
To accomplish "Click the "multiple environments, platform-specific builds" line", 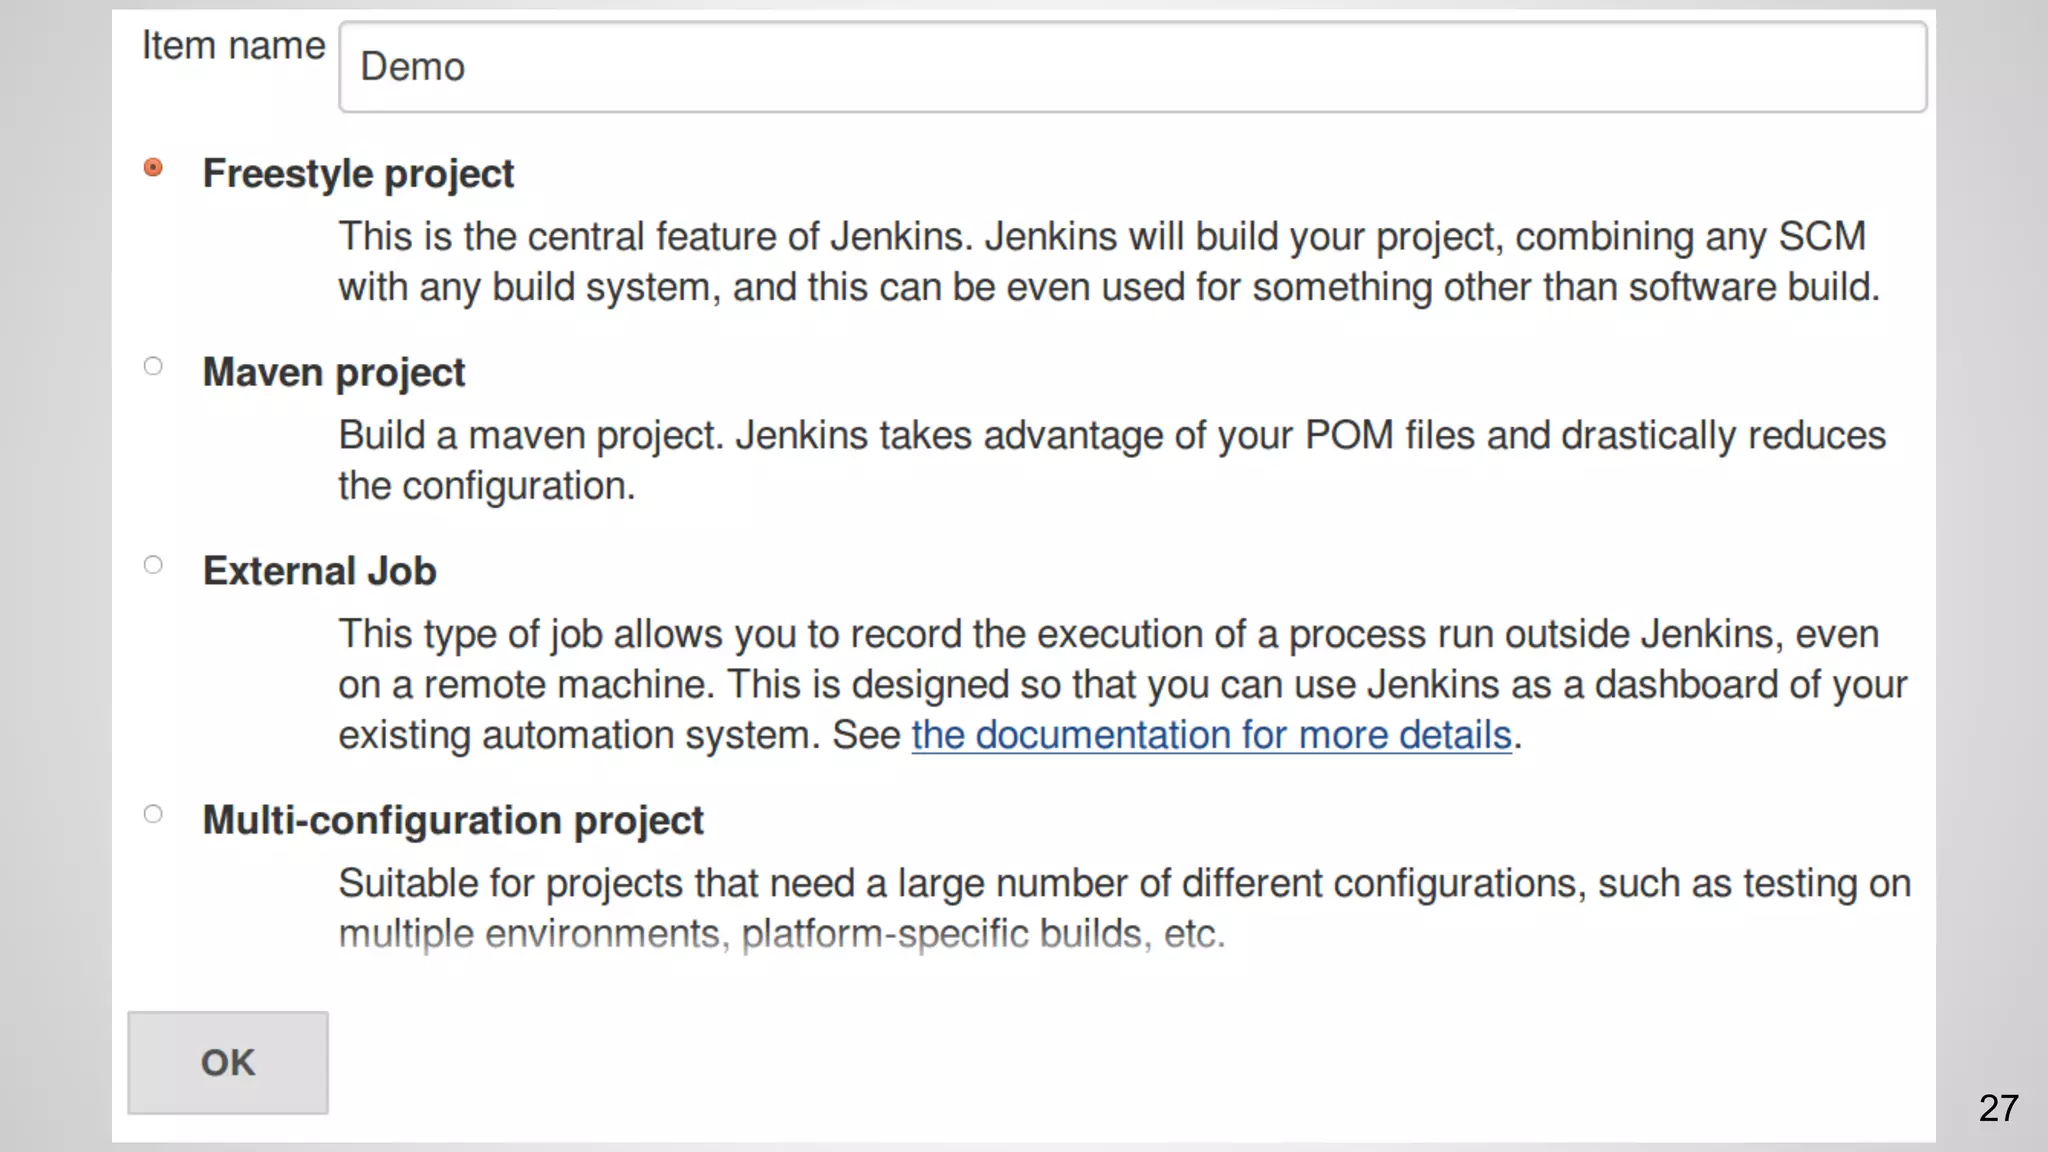I will (781, 934).
